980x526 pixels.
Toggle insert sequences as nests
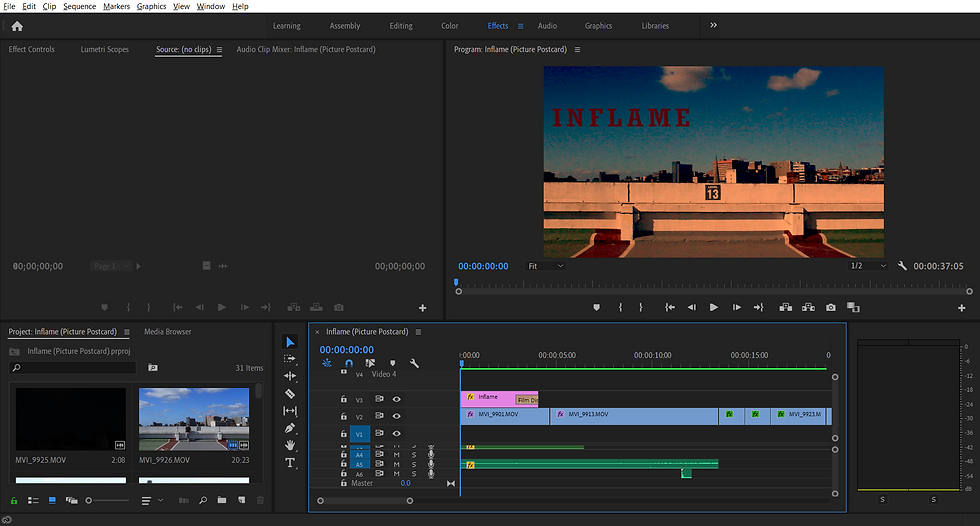[327, 363]
